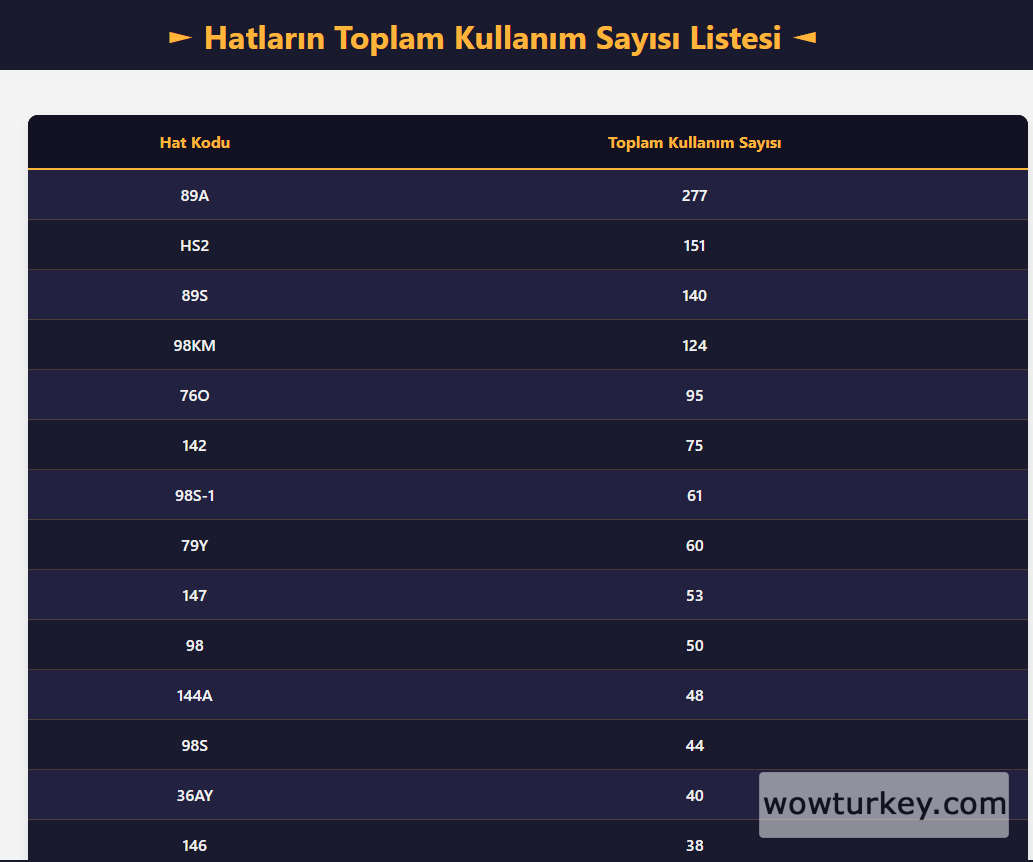Screen dimensions: 1033x862
Task: Click the usage count 277 for 89A
Action: (695, 195)
